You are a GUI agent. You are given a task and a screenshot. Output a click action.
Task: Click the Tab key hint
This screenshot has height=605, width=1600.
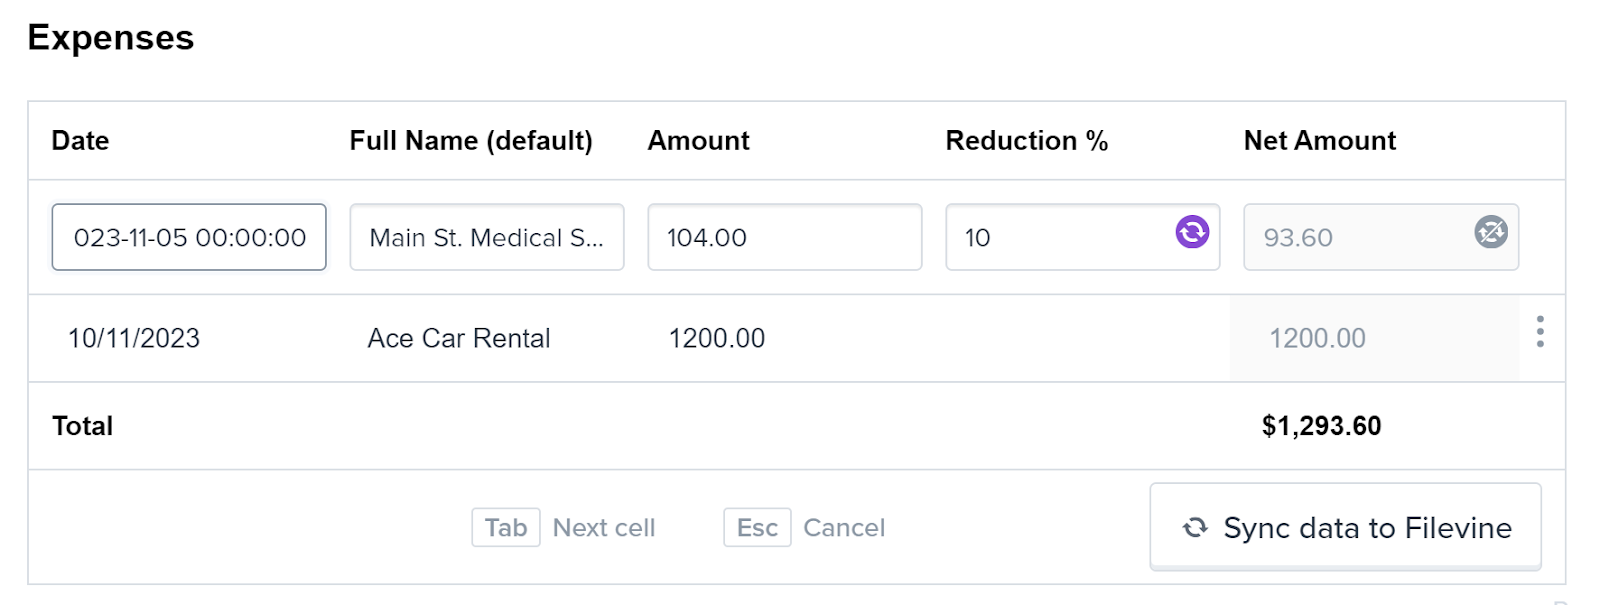pos(506,527)
